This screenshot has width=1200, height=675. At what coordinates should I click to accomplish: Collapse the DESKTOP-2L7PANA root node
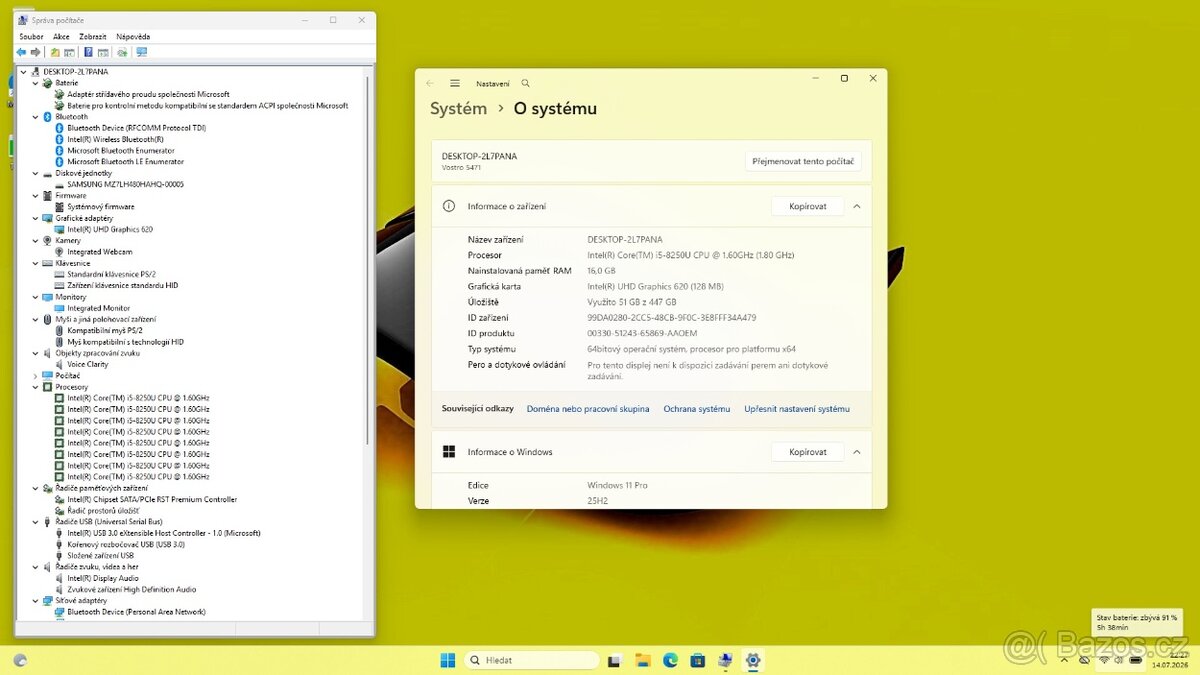(24, 72)
